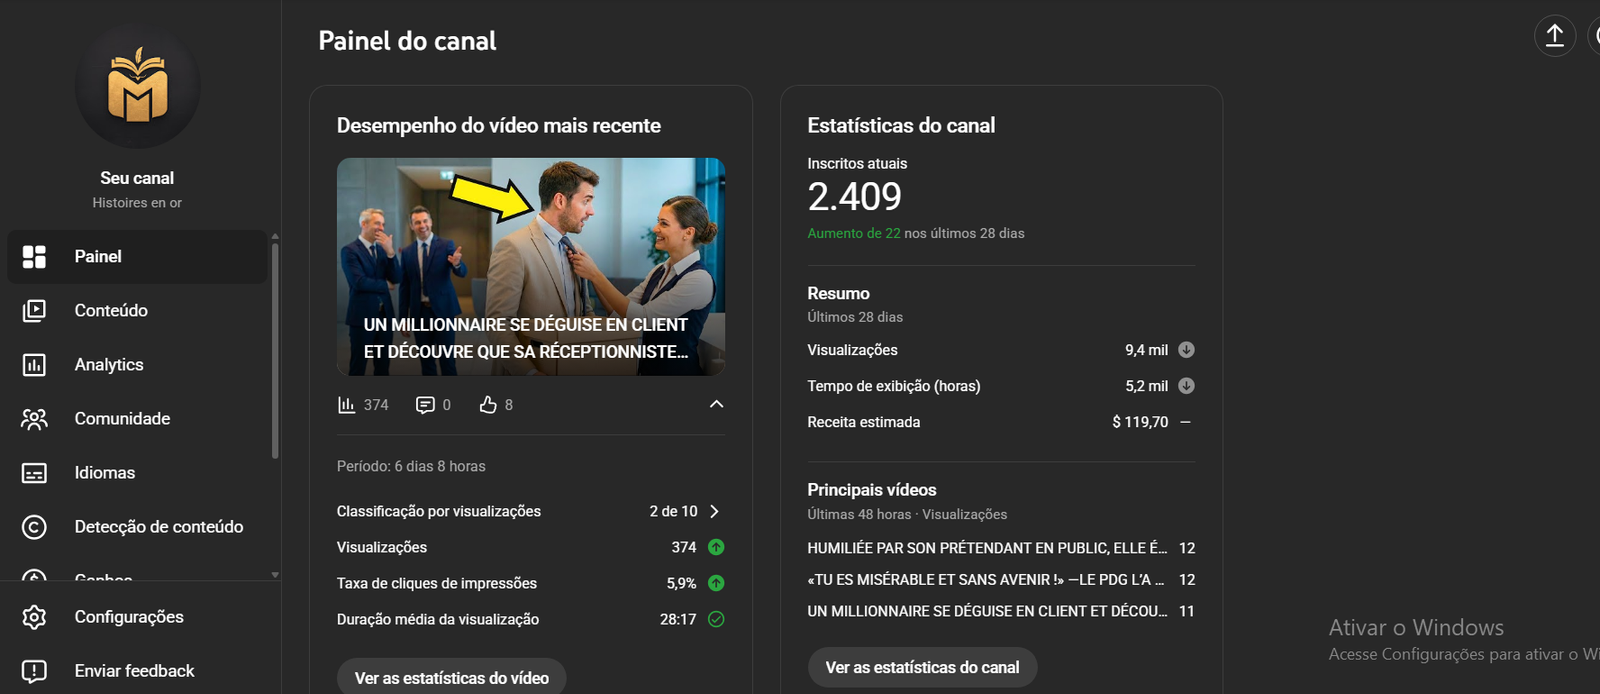Viewport: 1600px width, 694px height.
Task: Click the Aumento de 22 text
Action: [854, 233]
